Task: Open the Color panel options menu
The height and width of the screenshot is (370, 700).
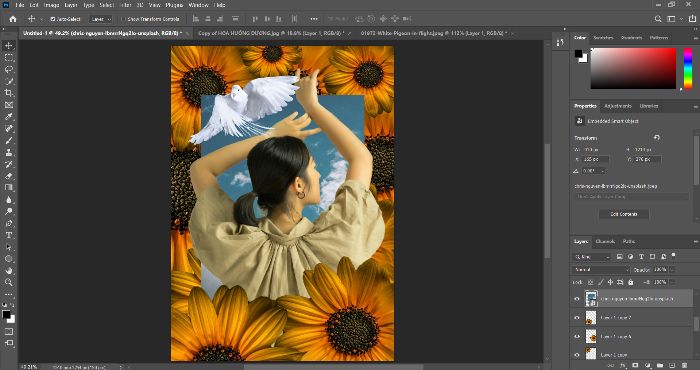Action: 695,38
